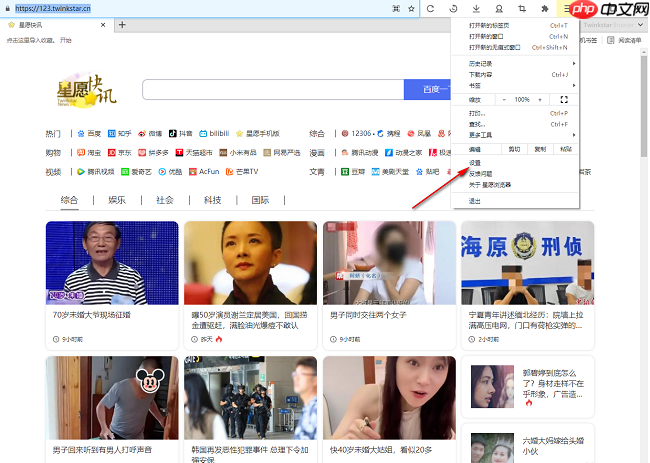Open the 抖音 site shortcut
Image resolution: width=650 pixels, height=463 pixels.
point(181,133)
